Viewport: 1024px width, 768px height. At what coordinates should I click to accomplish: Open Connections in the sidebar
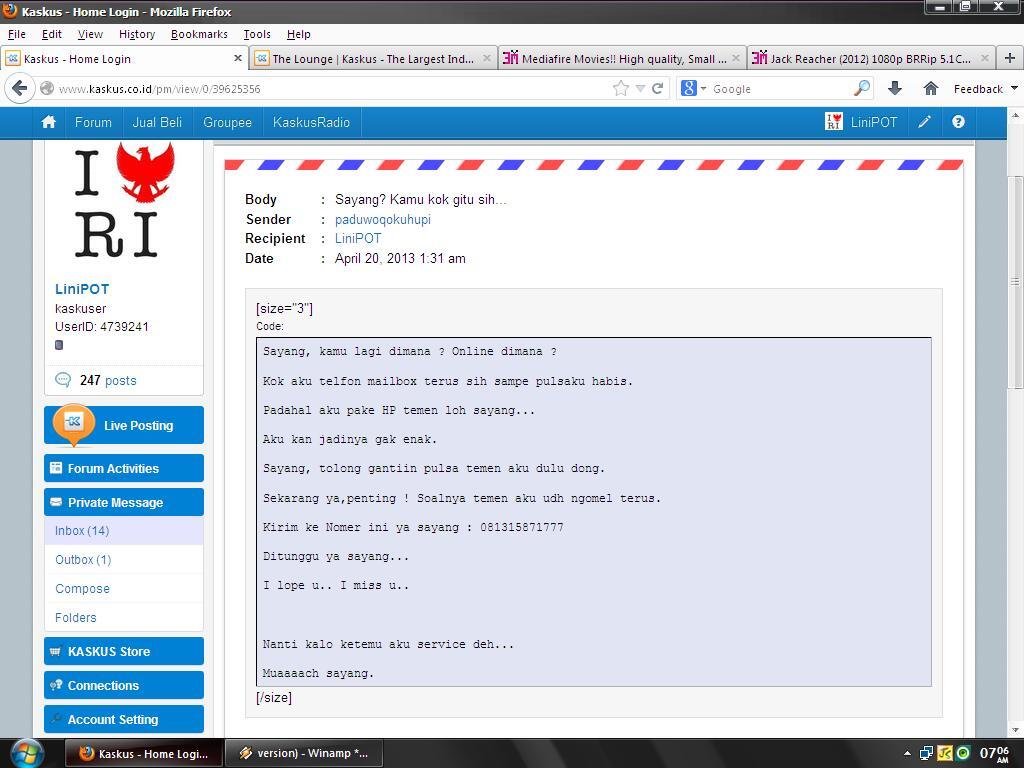(x=124, y=685)
